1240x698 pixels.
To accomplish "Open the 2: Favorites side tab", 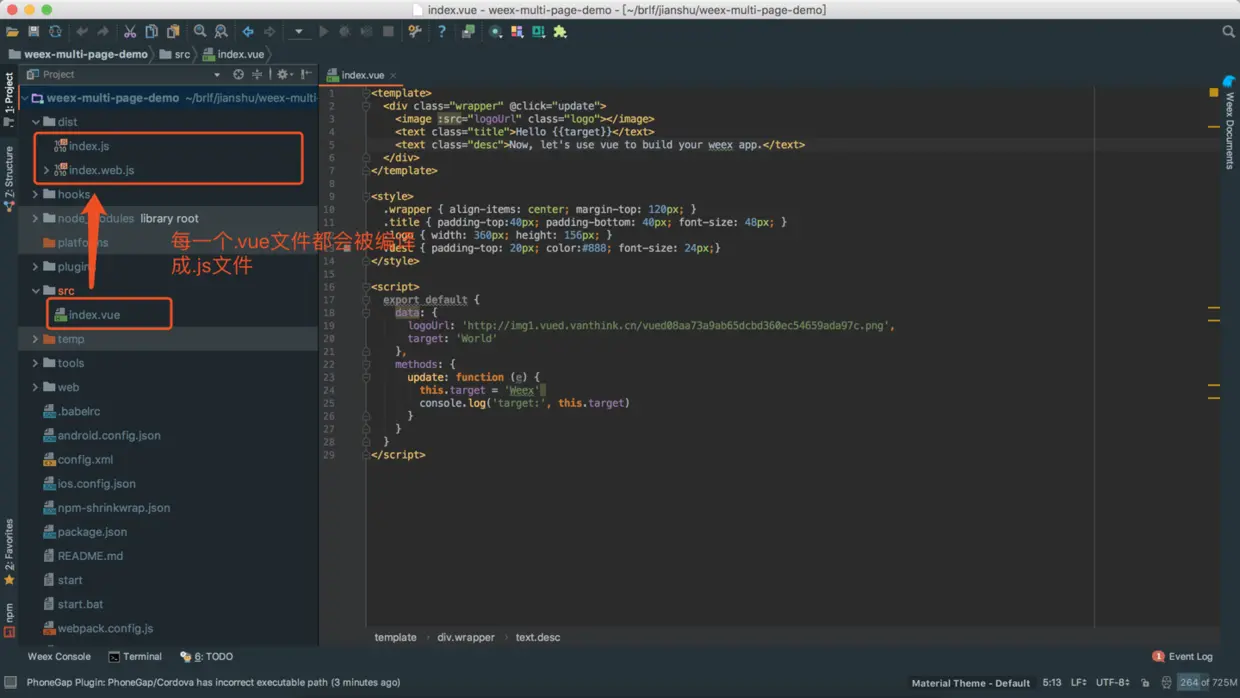I will click(x=9, y=552).
